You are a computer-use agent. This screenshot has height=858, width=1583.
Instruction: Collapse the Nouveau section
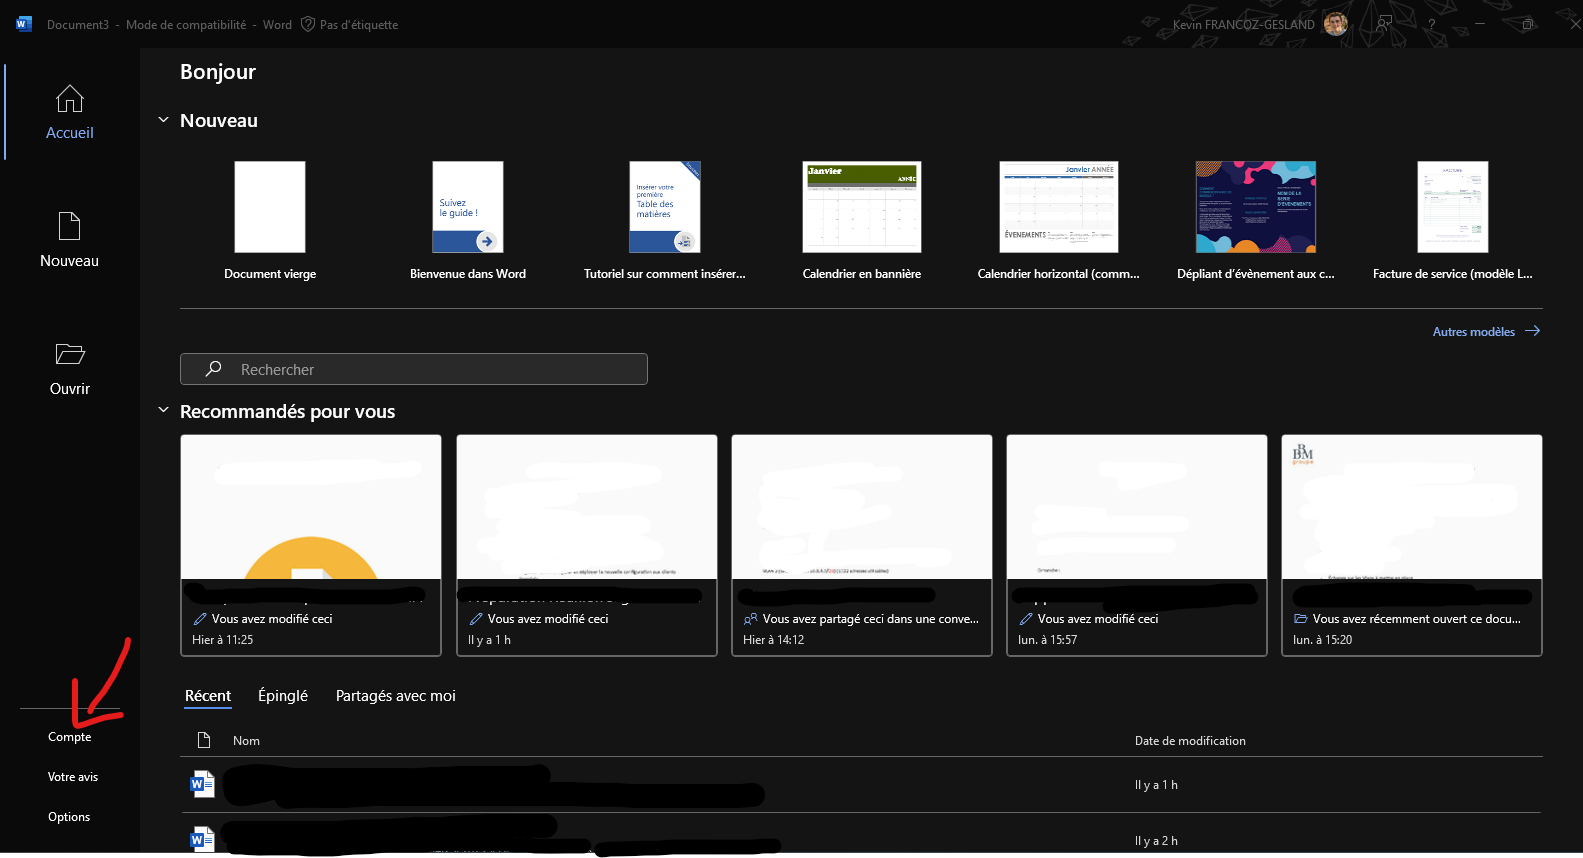tap(163, 120)
